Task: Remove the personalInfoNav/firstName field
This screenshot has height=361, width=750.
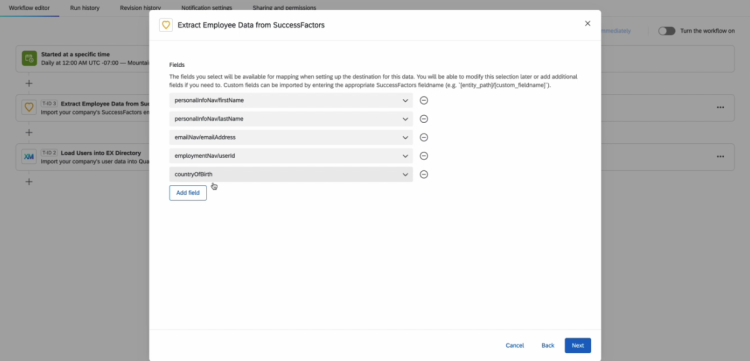Action: click(x=423, y=100)
